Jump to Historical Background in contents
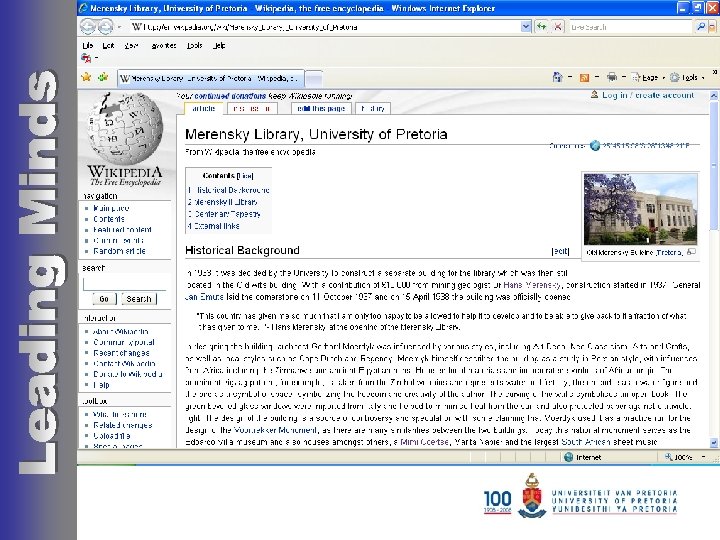Viewport: 720px width, 540px height. pos(228,190)
